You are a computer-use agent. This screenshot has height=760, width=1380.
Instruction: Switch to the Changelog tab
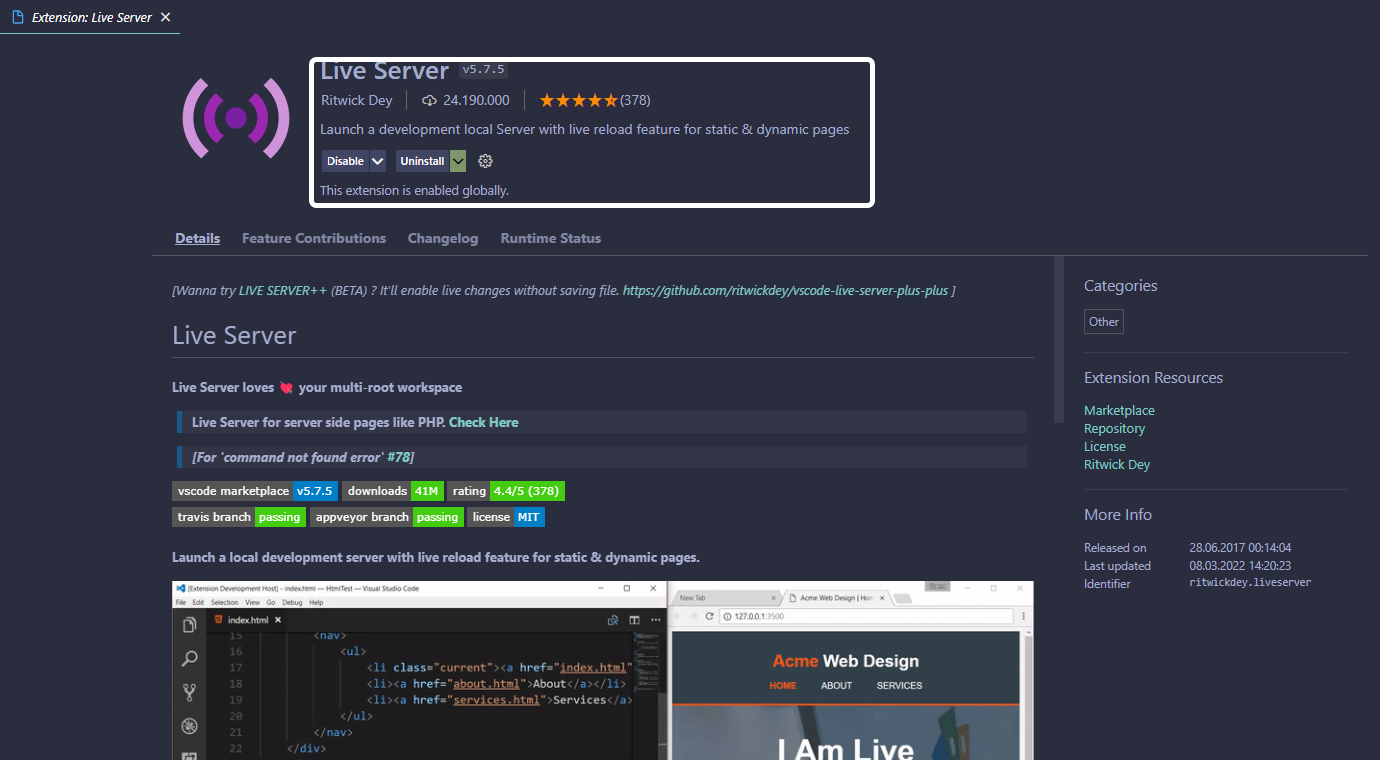(442, 238)
